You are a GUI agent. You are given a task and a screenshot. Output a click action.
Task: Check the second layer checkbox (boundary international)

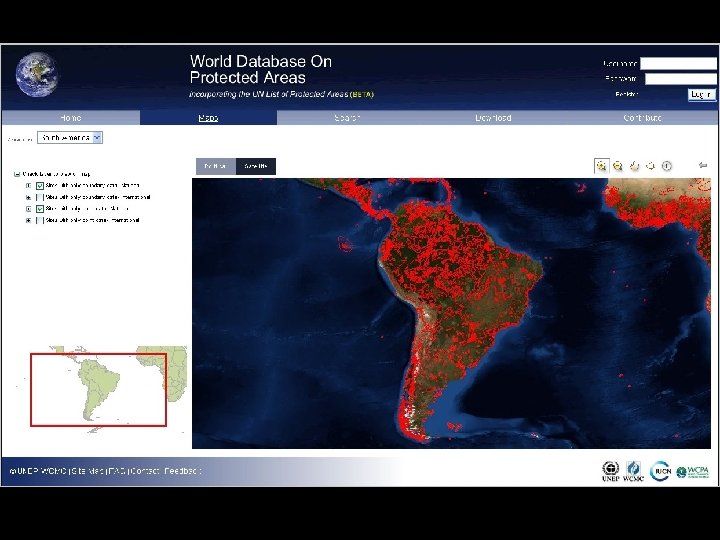tap(40, 197)
